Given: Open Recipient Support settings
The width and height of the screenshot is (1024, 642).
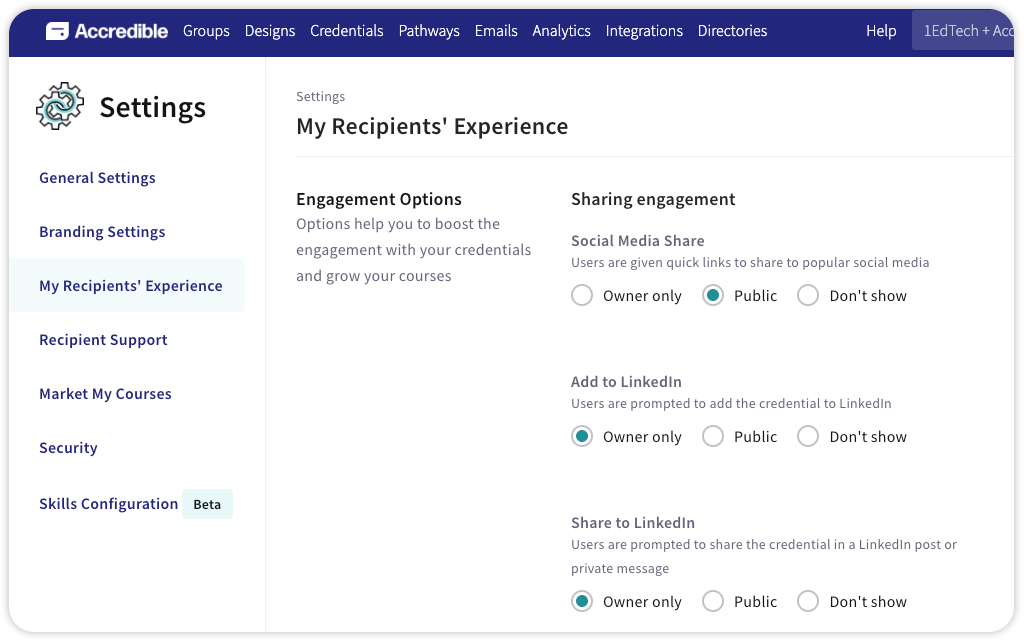Looking at the screenshot, I should (x=103, y=340).
